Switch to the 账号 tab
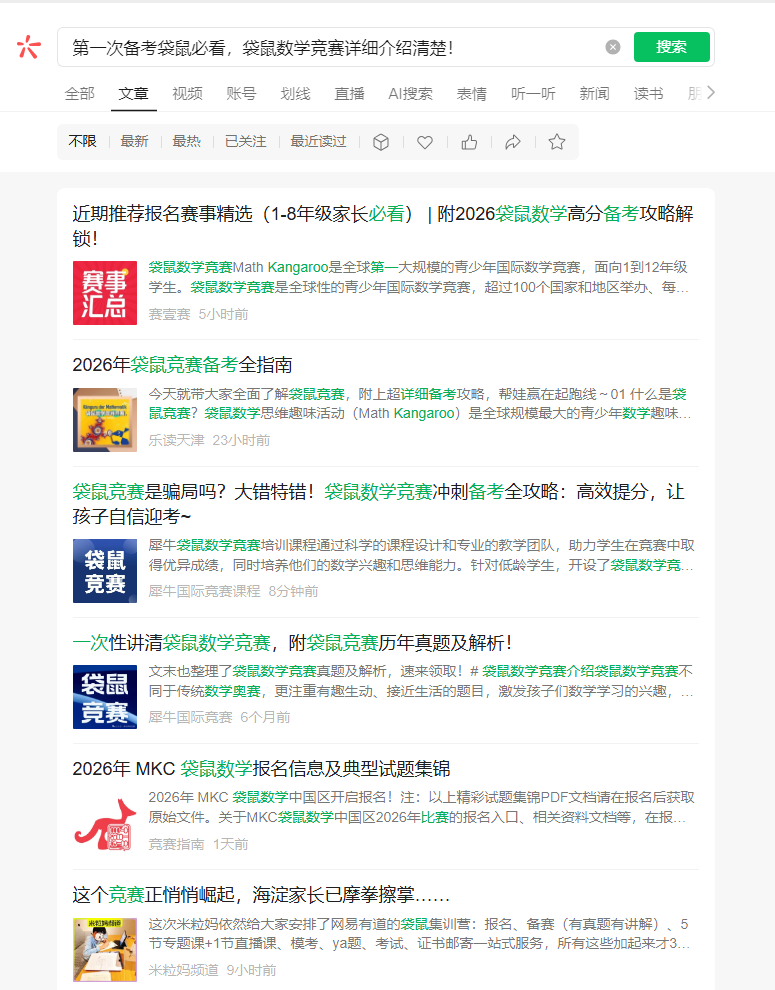Viewport: 775px width, 990px height. point(241,94)
